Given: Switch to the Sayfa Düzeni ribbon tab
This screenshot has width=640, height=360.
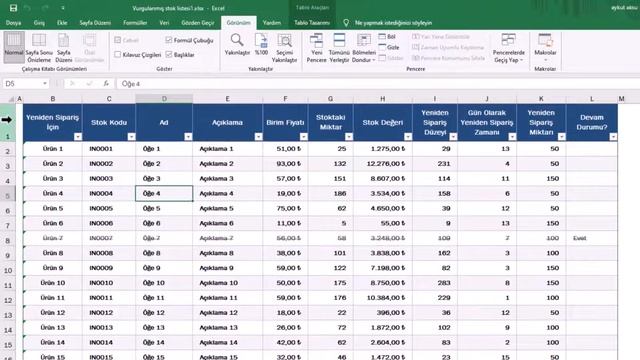Looking at the screenshot, I should 95,23.
